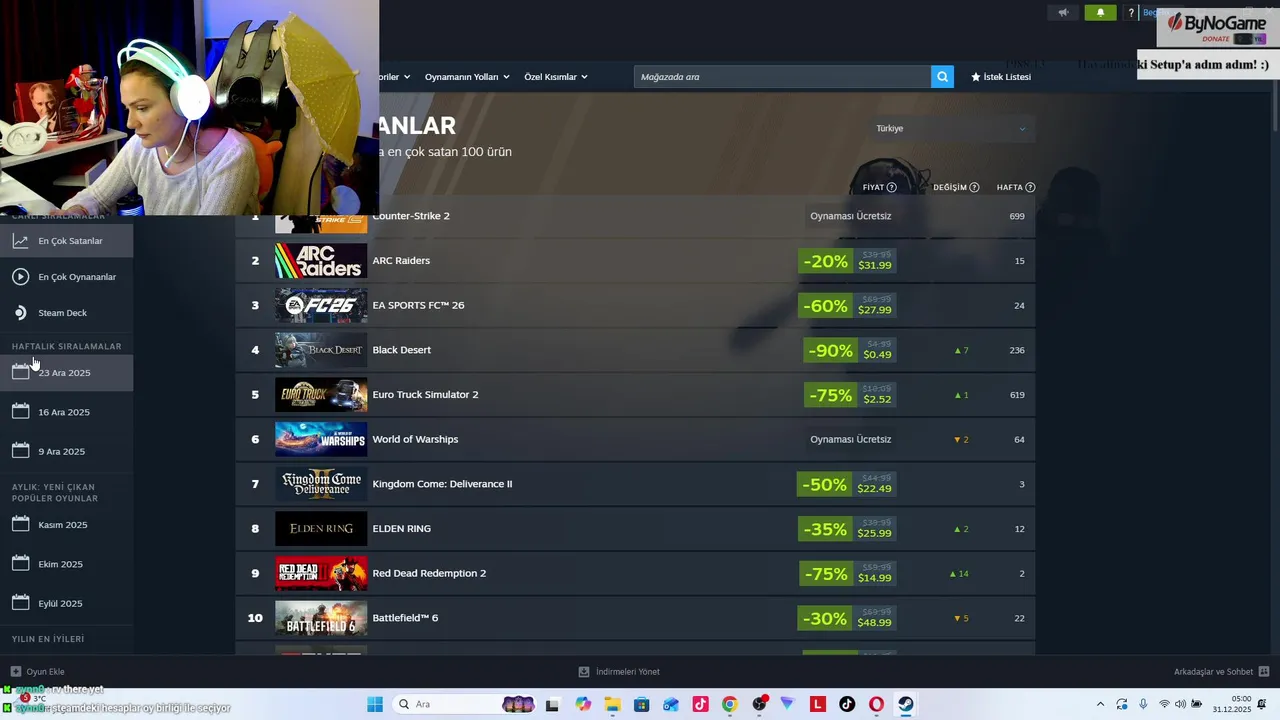Open the 16 Ara 2025 weekly ranking
Viewport: 1280px width, 720px height.
(x=66, y=412)
